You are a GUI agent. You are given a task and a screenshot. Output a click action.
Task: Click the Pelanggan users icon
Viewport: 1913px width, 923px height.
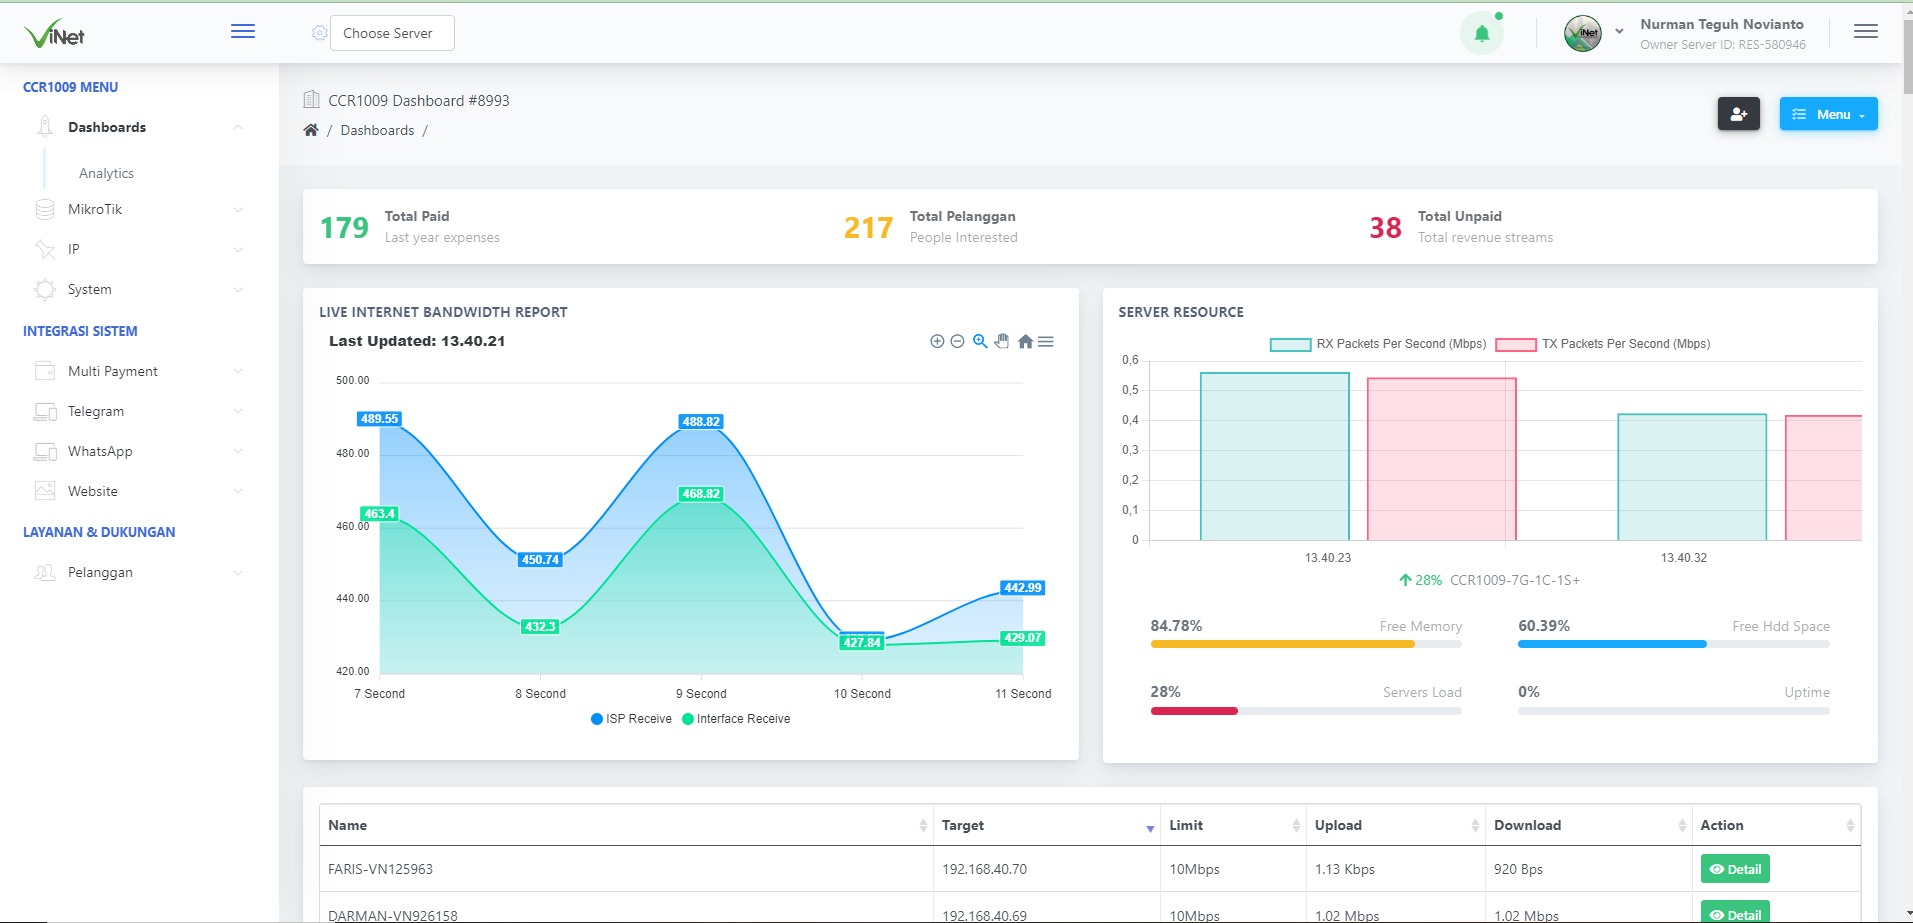click(x=45, y=572)
